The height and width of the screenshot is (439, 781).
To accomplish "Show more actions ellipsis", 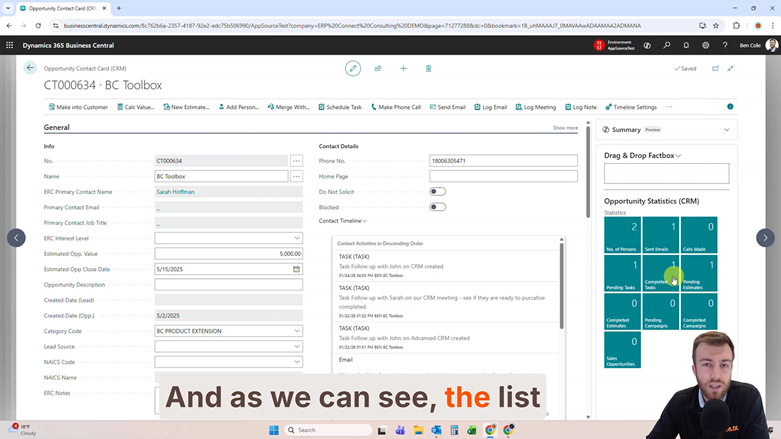I will [x=669, y=107].
